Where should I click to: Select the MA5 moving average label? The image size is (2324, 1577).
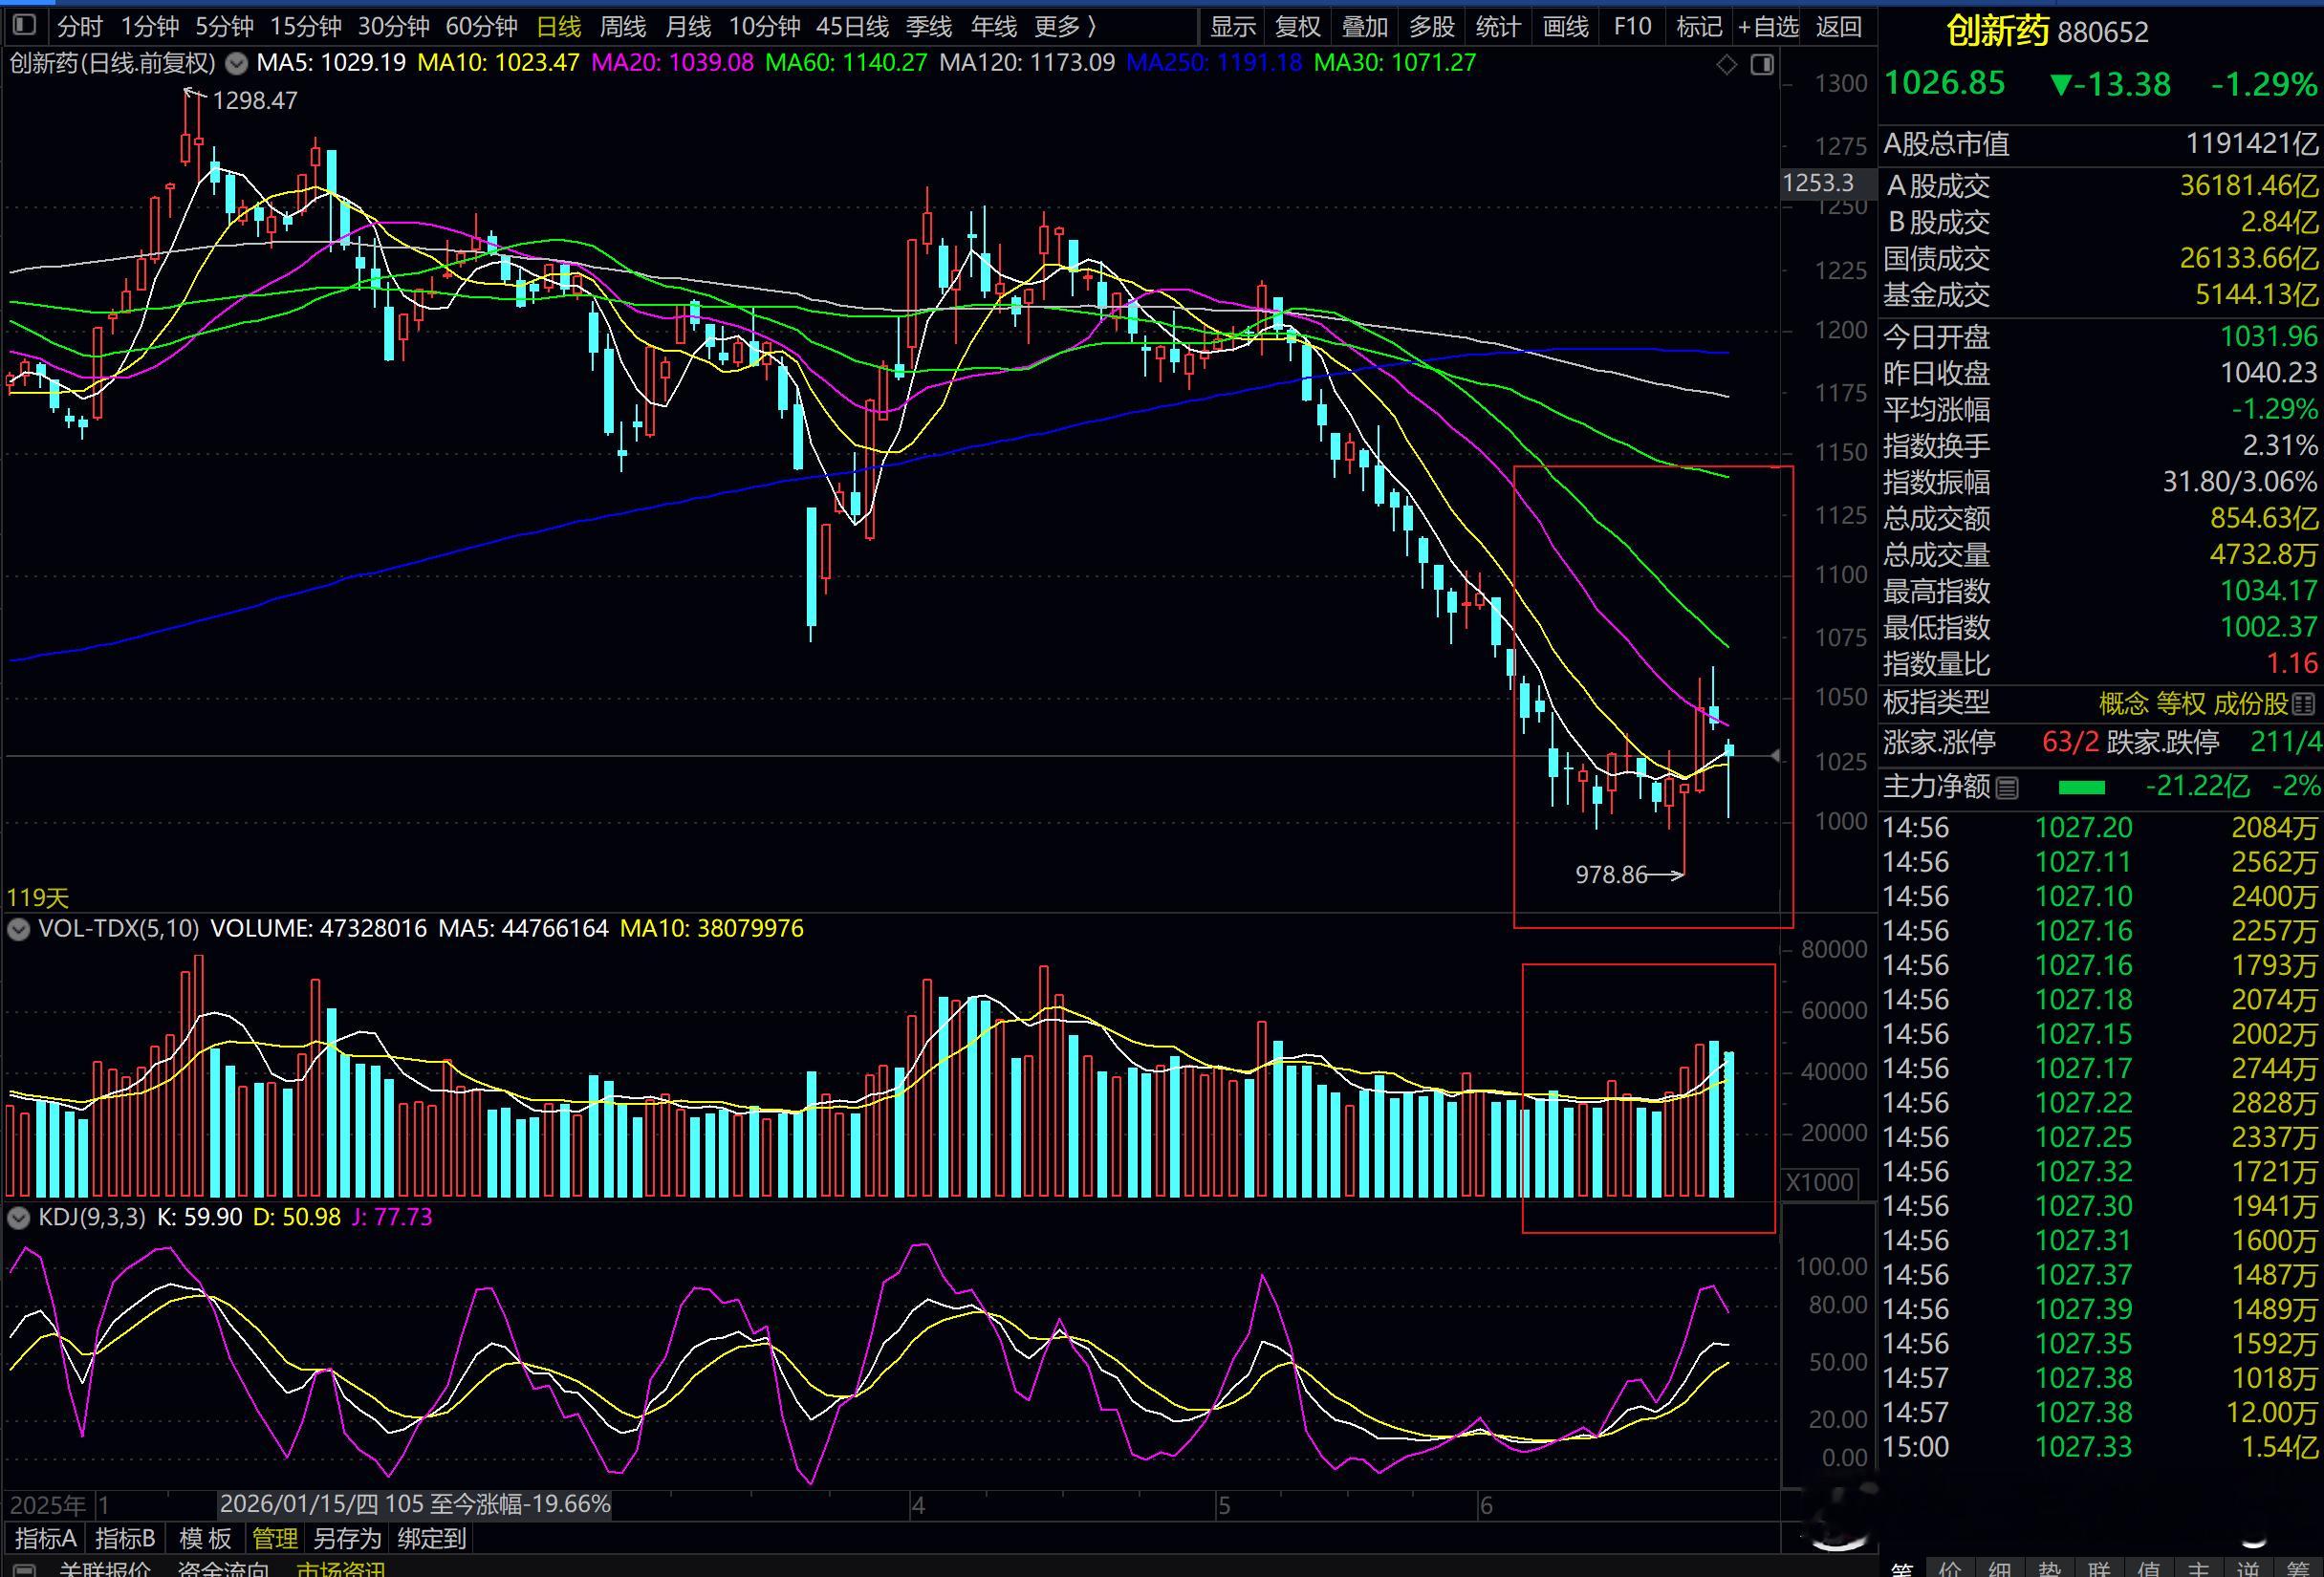click(x=332, y=63)
